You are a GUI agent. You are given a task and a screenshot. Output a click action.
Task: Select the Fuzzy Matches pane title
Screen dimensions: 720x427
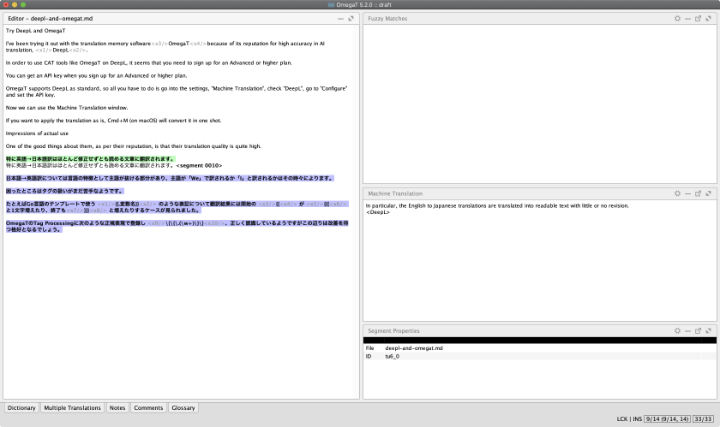[388, 19]
